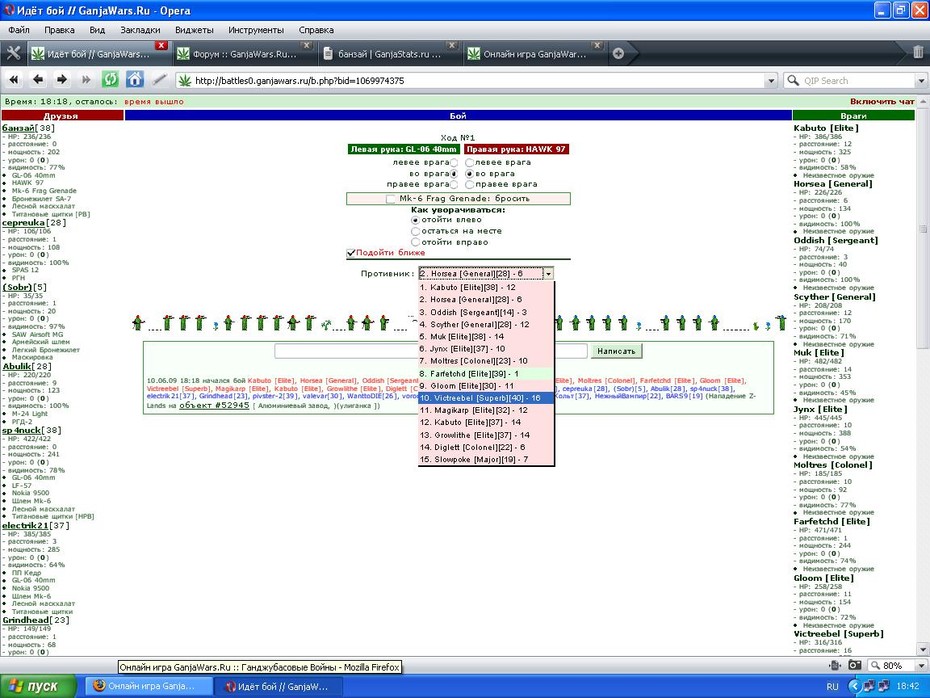Open the Opera panels wrench icon
The height and width of the screenshot is (698, 930).
13,53
